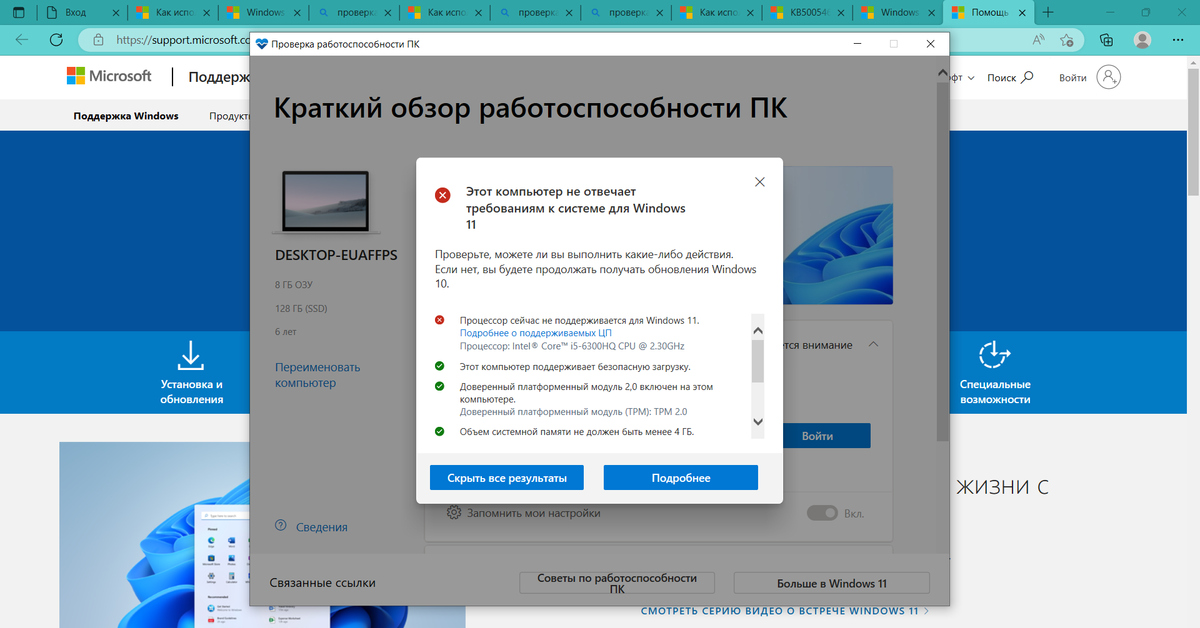The width and height of the screenshot is (1200, 628).
Task: Click Переименовать компьютер link
Action: [318, 375]
